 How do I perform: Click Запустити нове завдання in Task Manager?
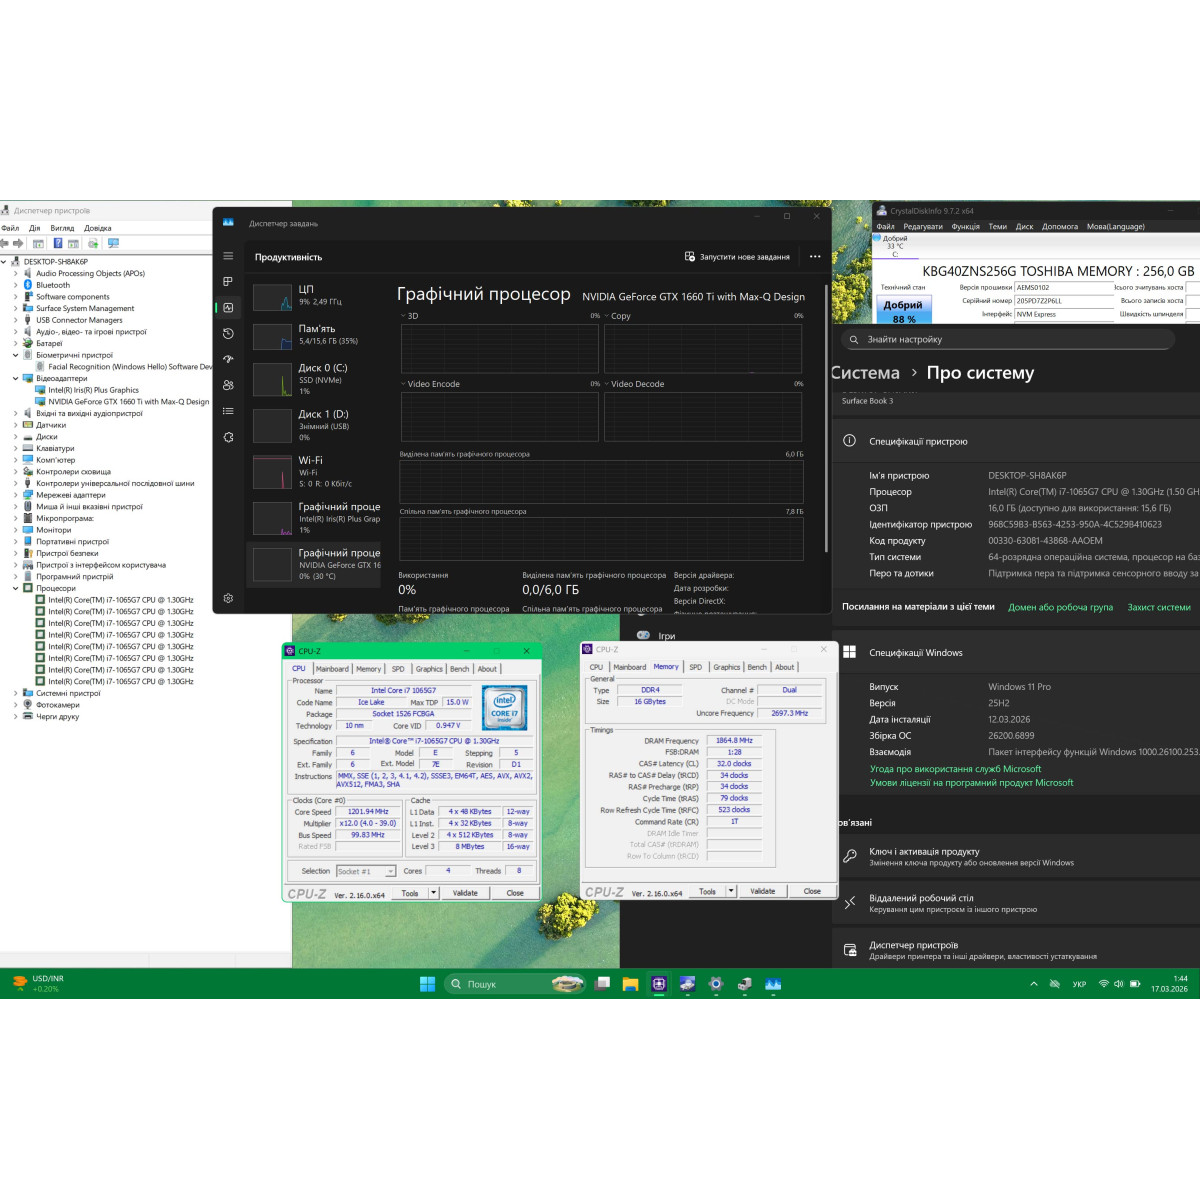[737, 257]
